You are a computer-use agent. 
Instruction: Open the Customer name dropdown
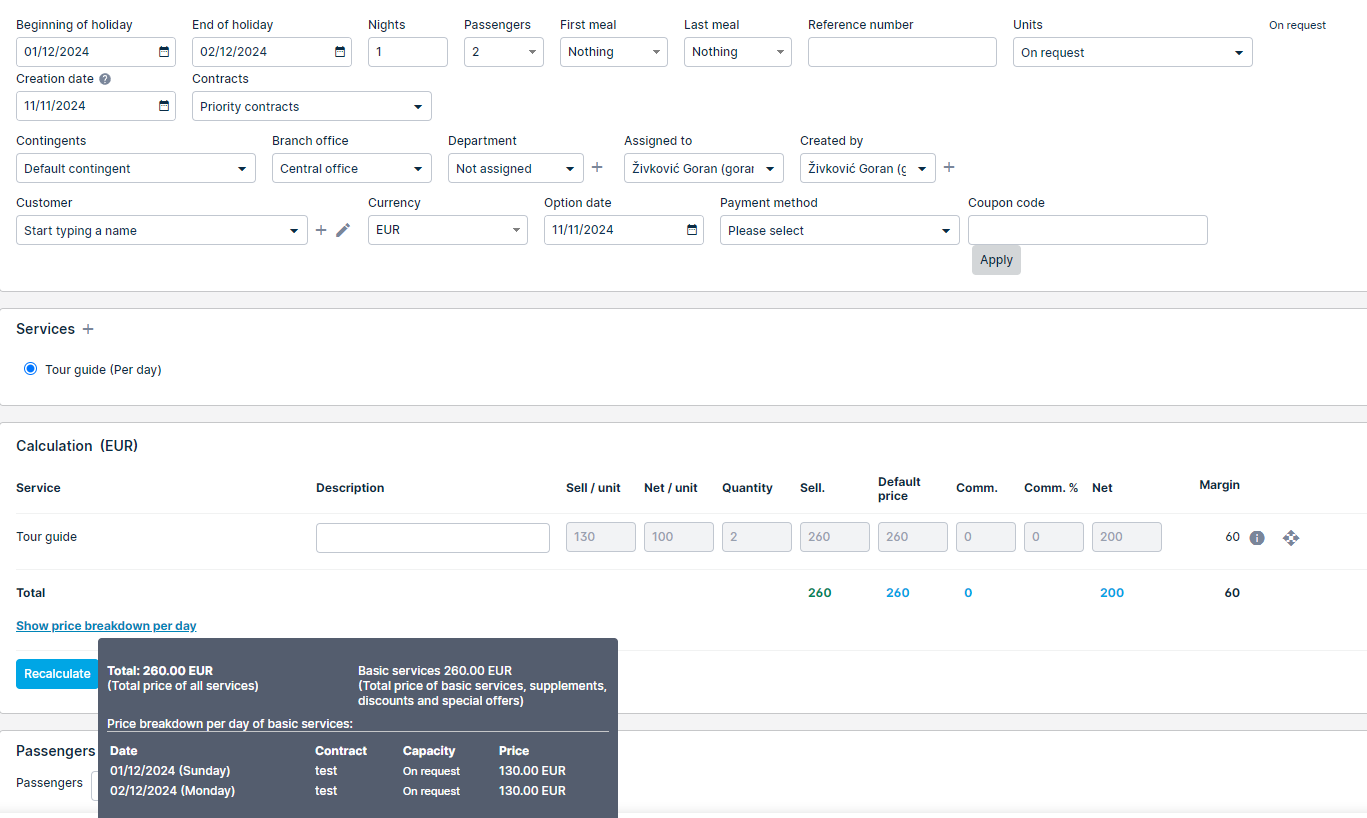[x=162, y=230]
